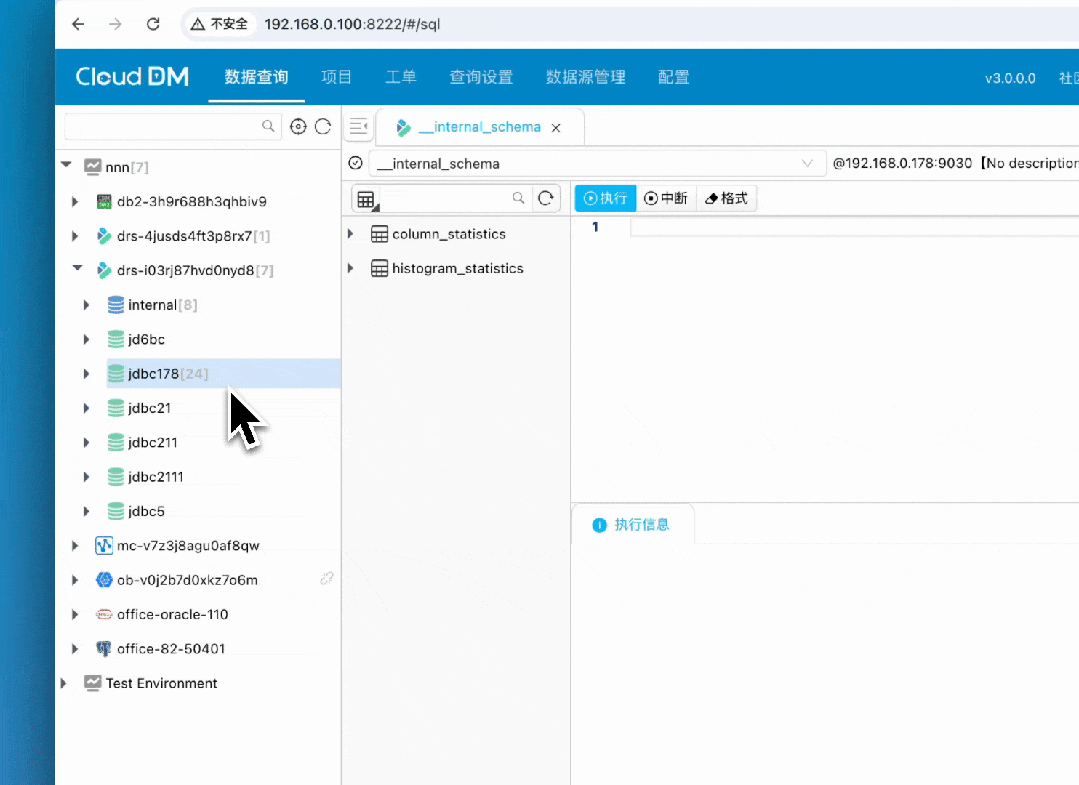1079x785 pixels.
Task: Expand the internal catalog node
Action: pyautogui.click(x=86, y=305)
